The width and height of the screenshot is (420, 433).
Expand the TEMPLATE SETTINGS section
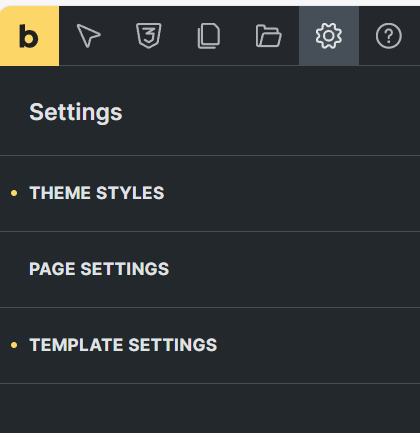(x=210, y=345)
